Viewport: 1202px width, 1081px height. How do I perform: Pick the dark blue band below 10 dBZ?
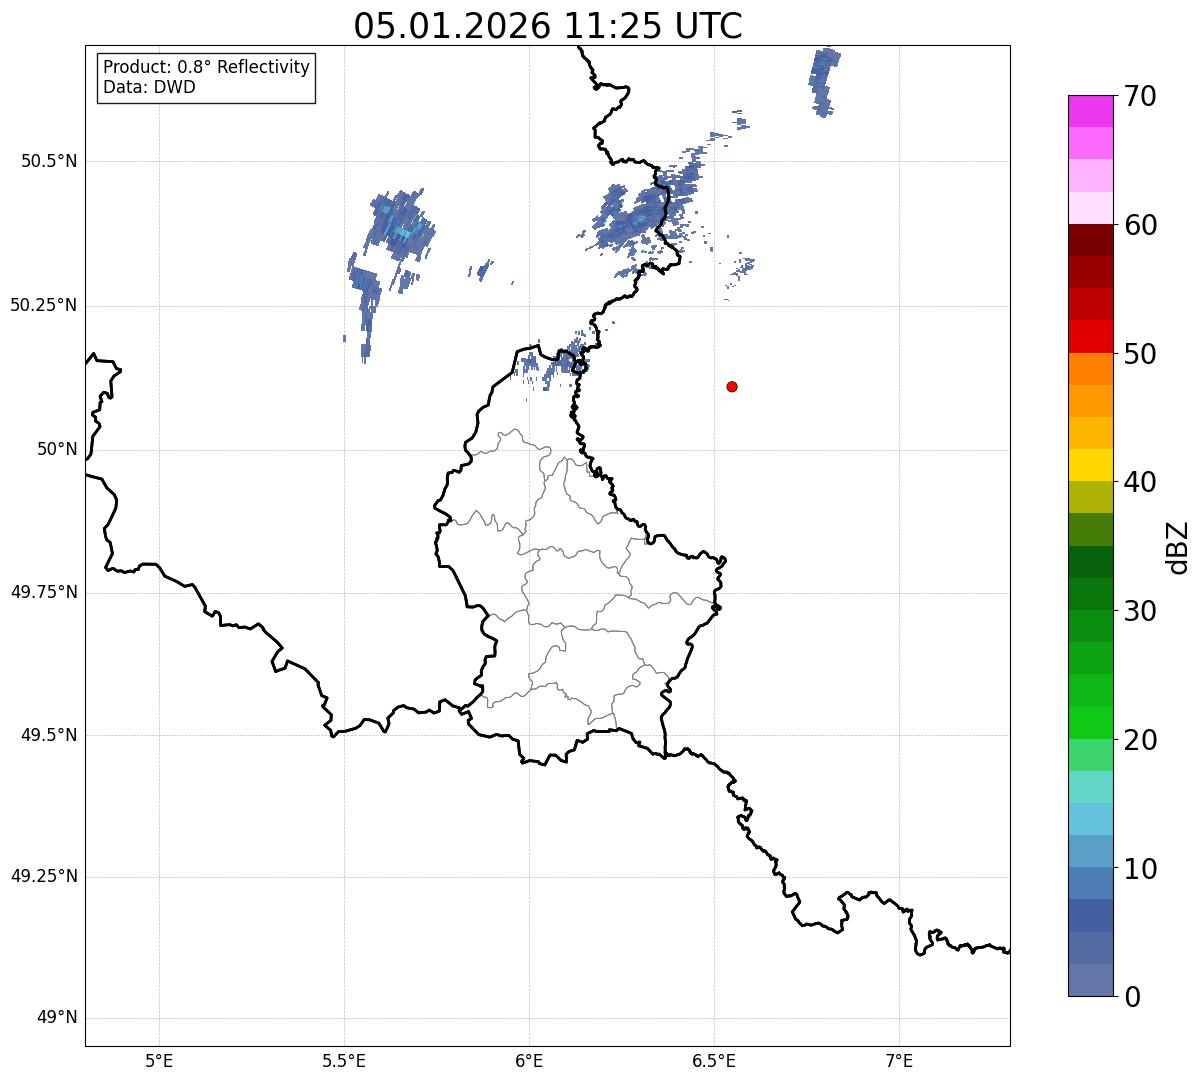click(x=1090, y=915)
